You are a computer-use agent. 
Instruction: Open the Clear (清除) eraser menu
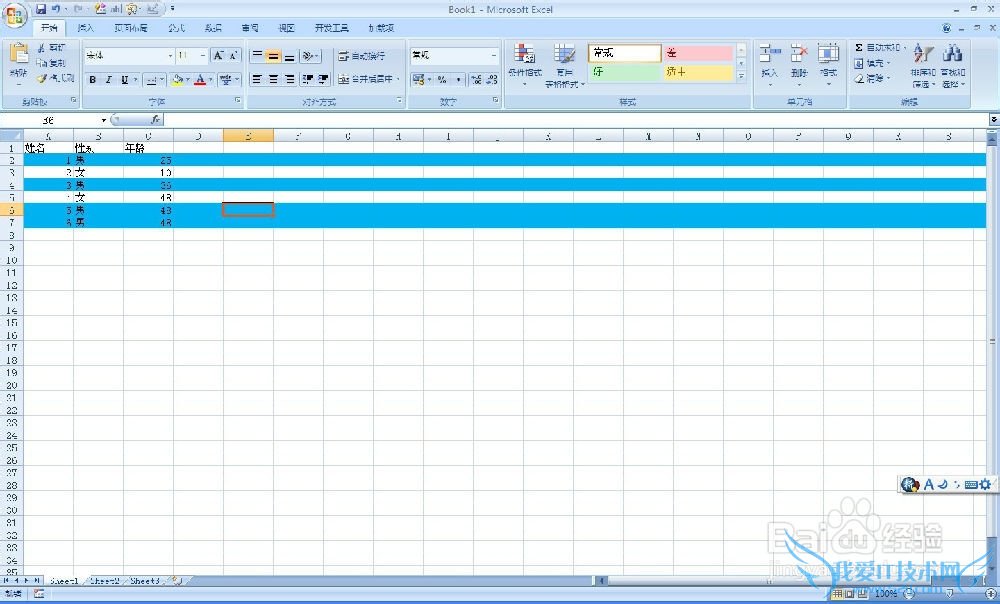(872, 78)
